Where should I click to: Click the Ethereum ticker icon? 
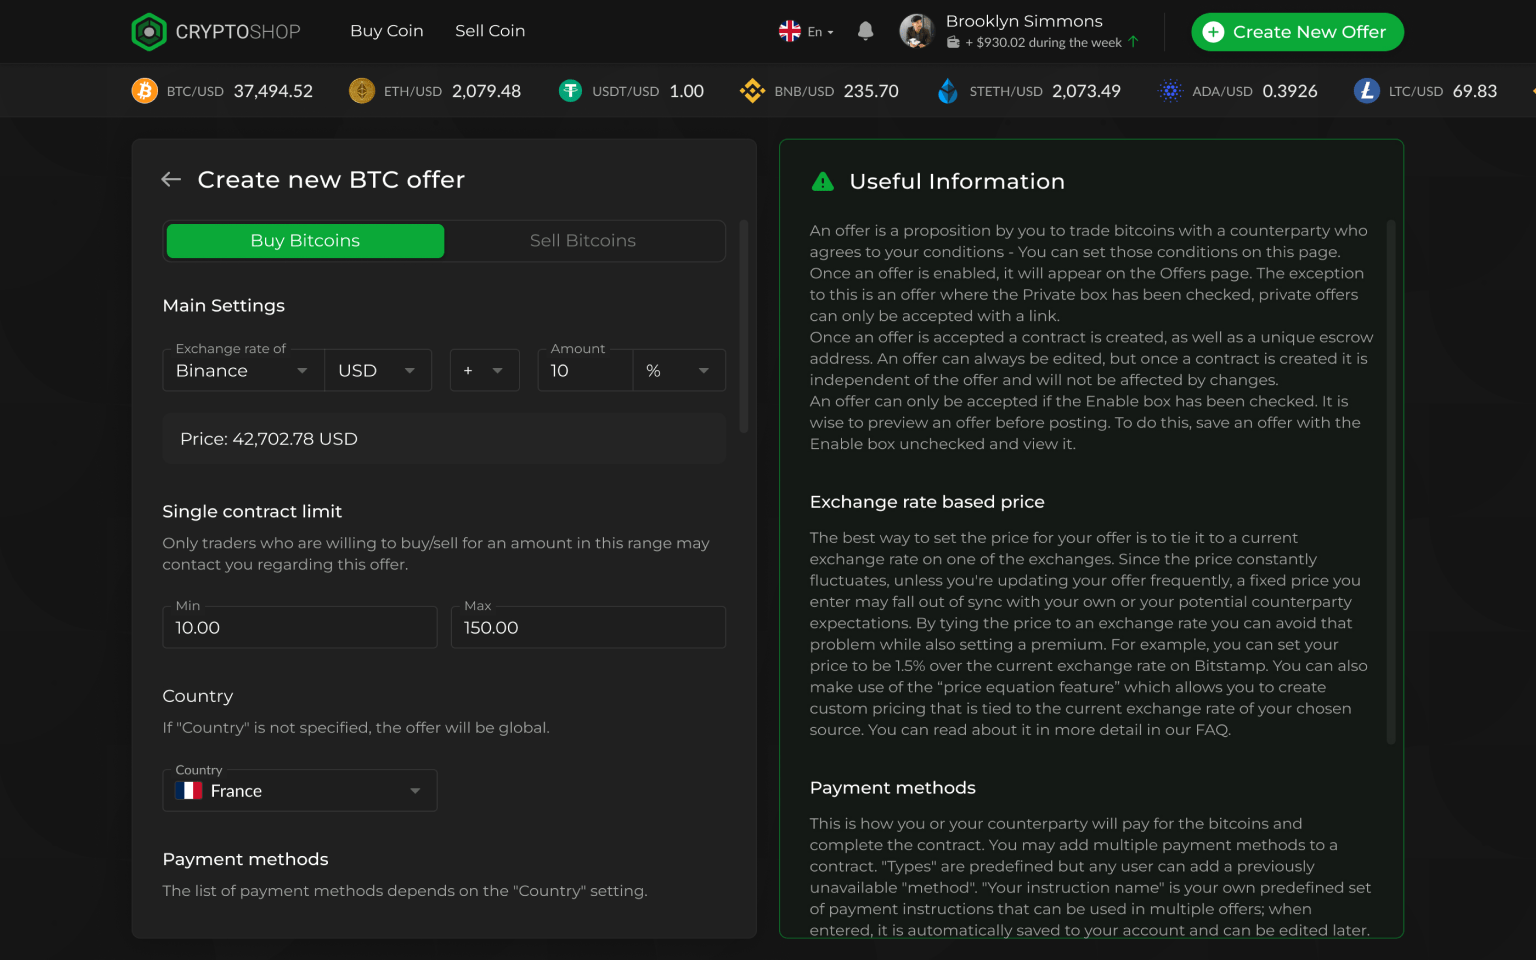[362, 91]
